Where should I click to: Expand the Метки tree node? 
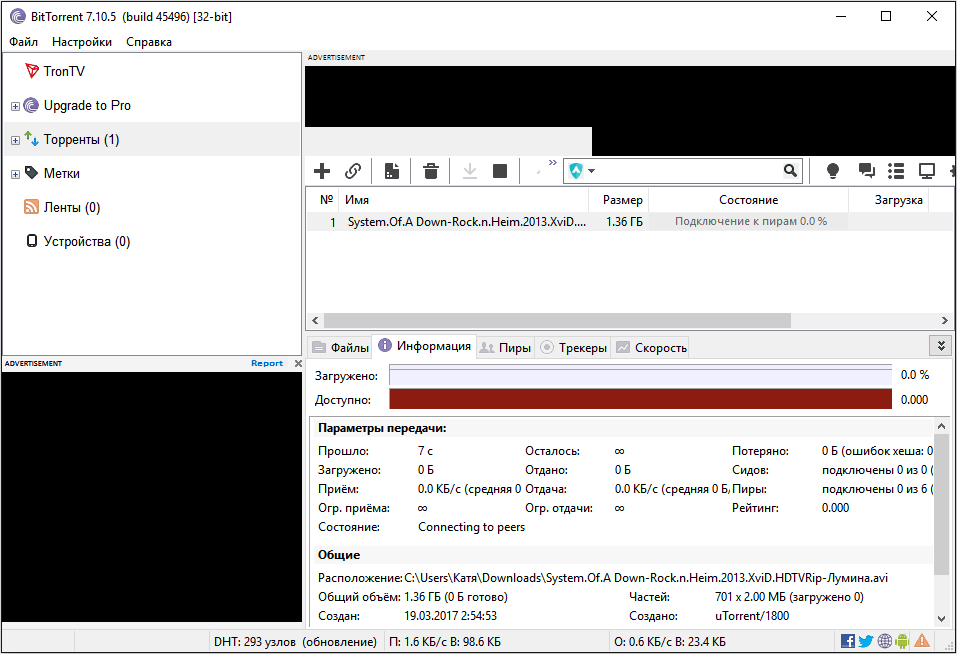(x=15, y=174)
